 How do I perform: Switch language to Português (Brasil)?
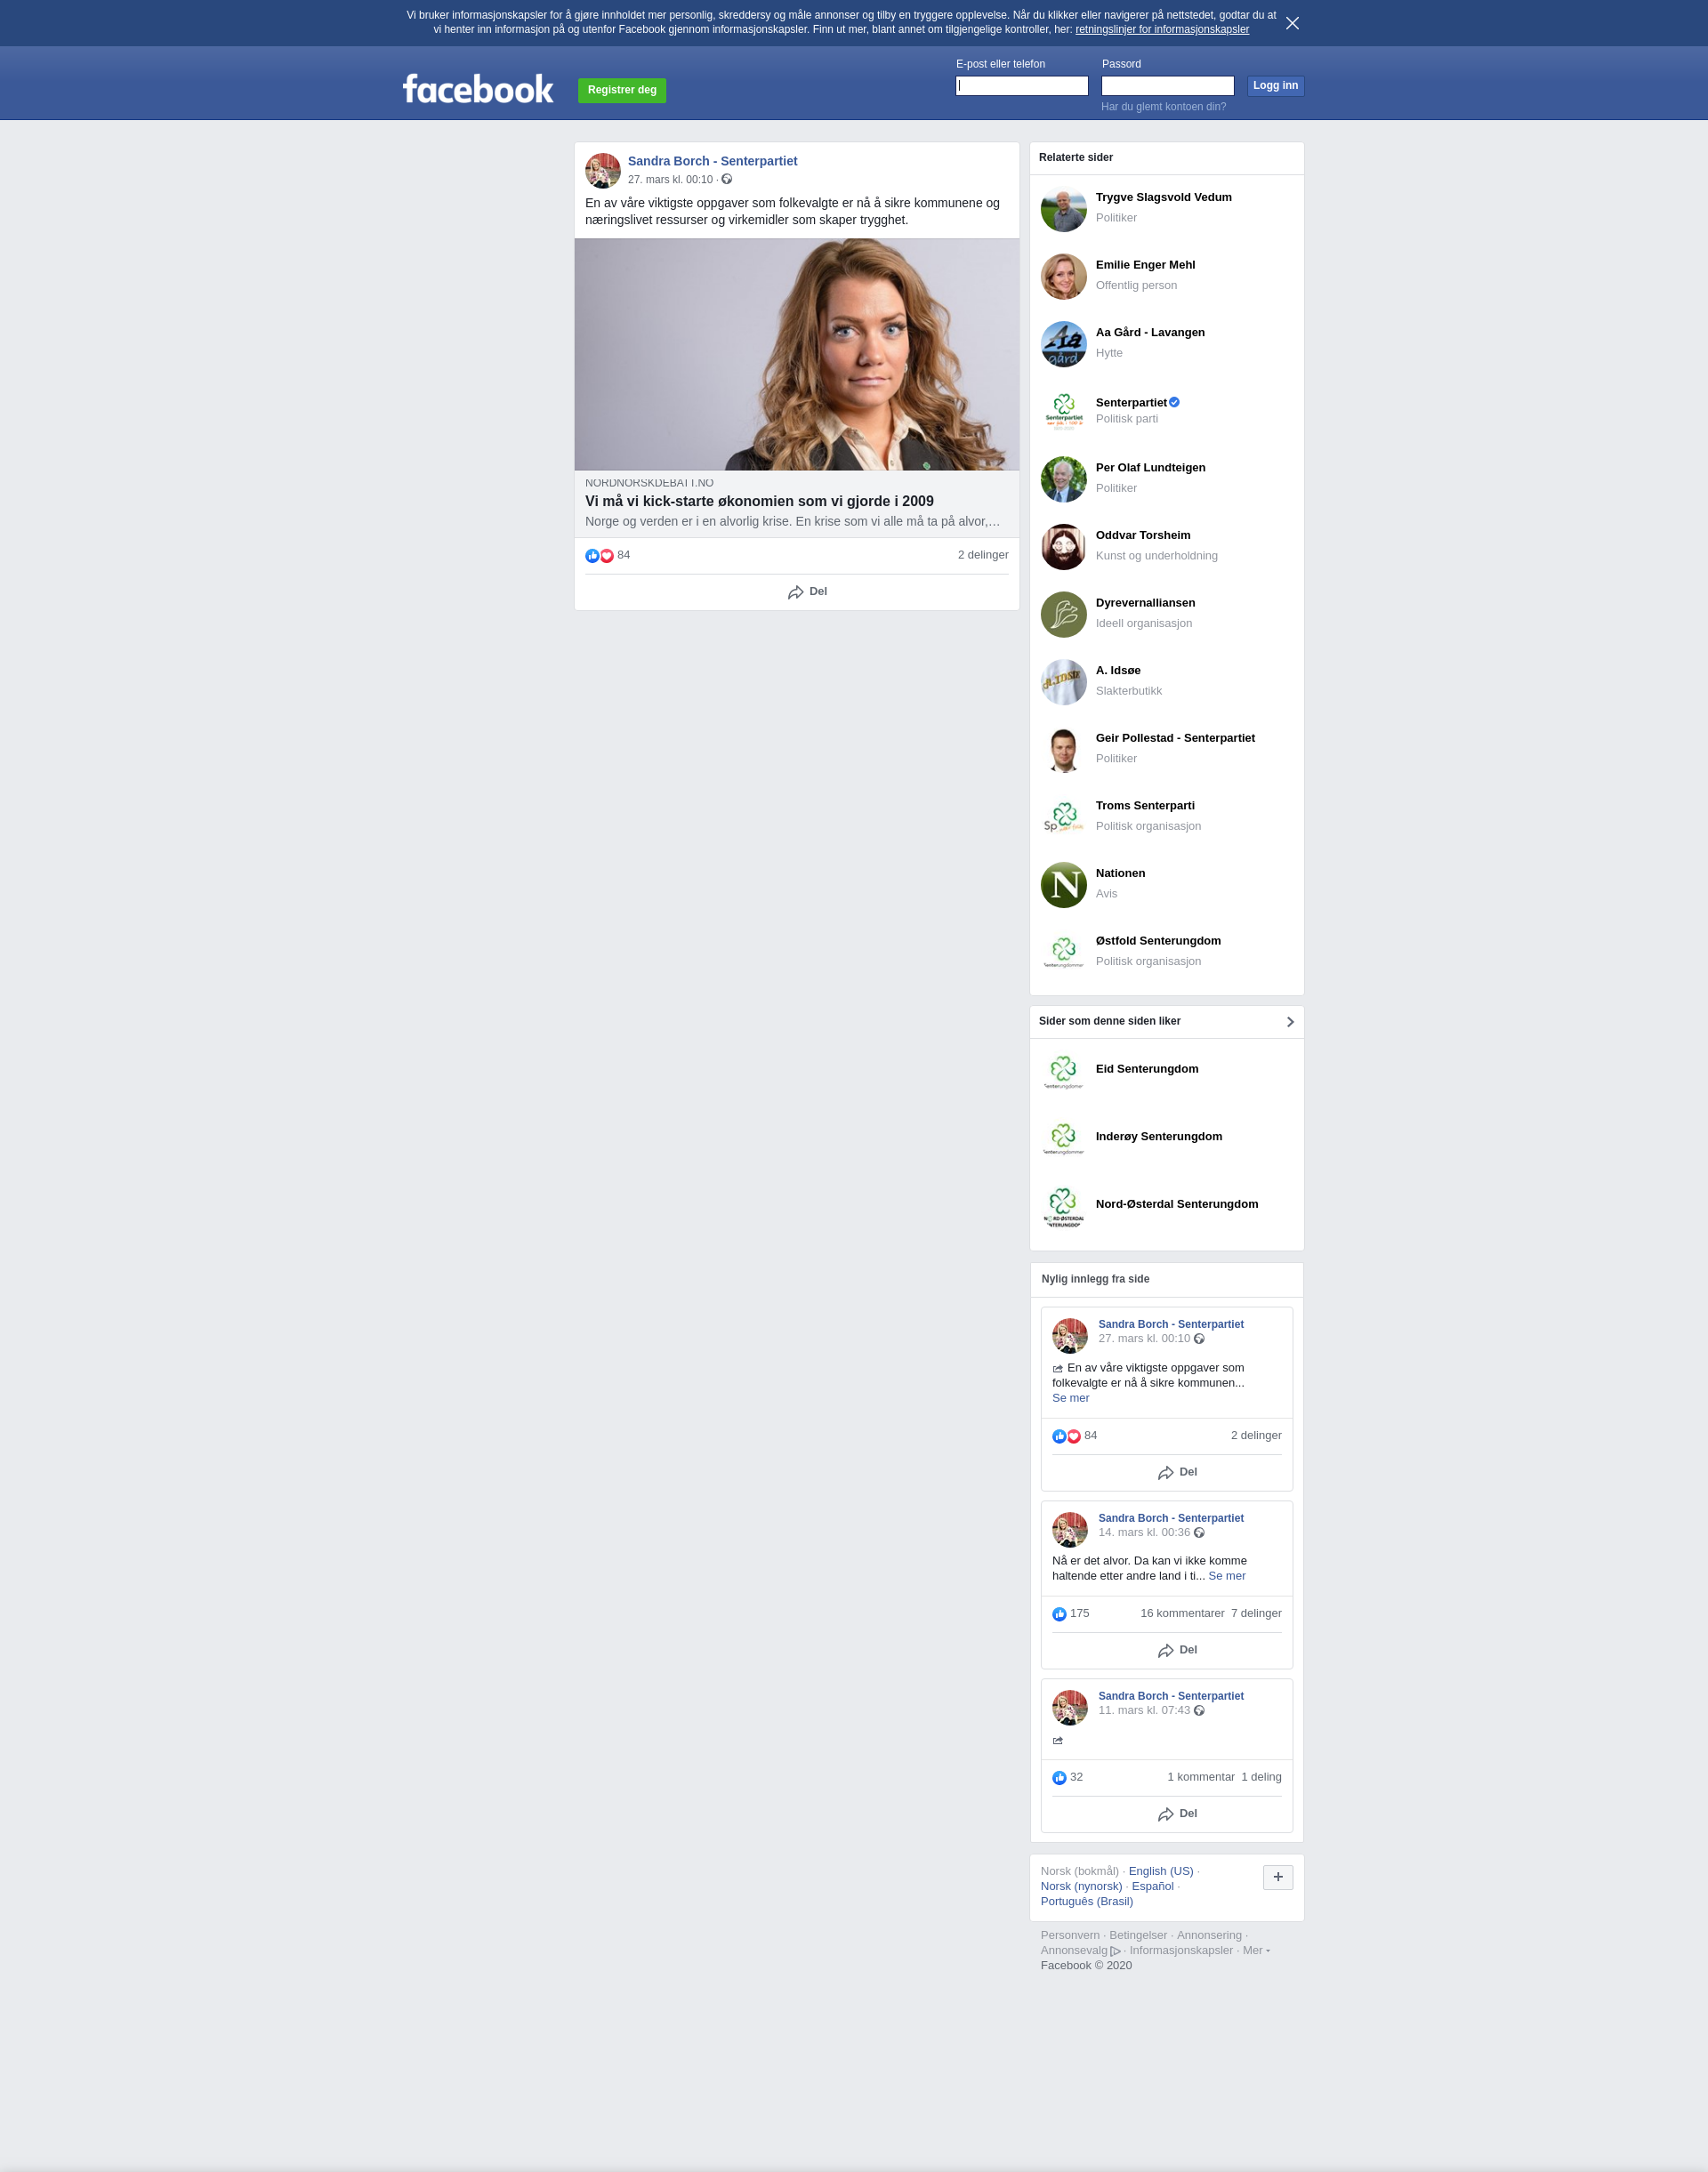coord(1086,1901)
